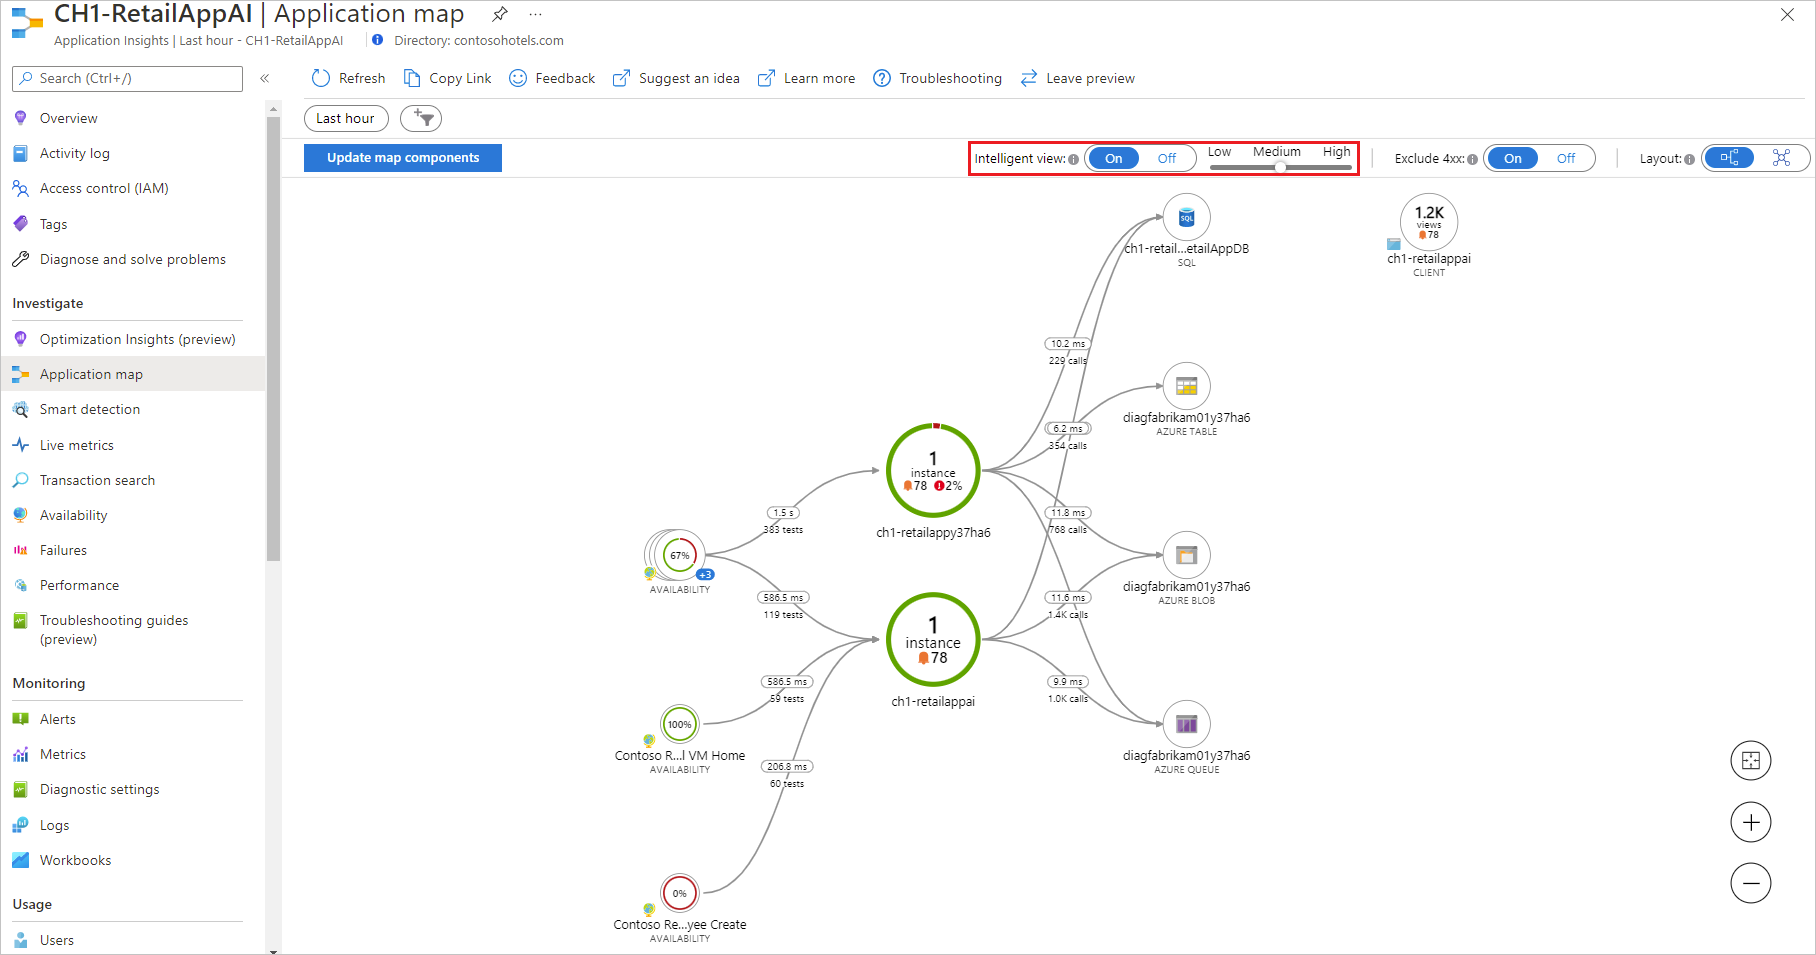Collapse the left navigation menu
1816x955 pixels.
point(265,78)
